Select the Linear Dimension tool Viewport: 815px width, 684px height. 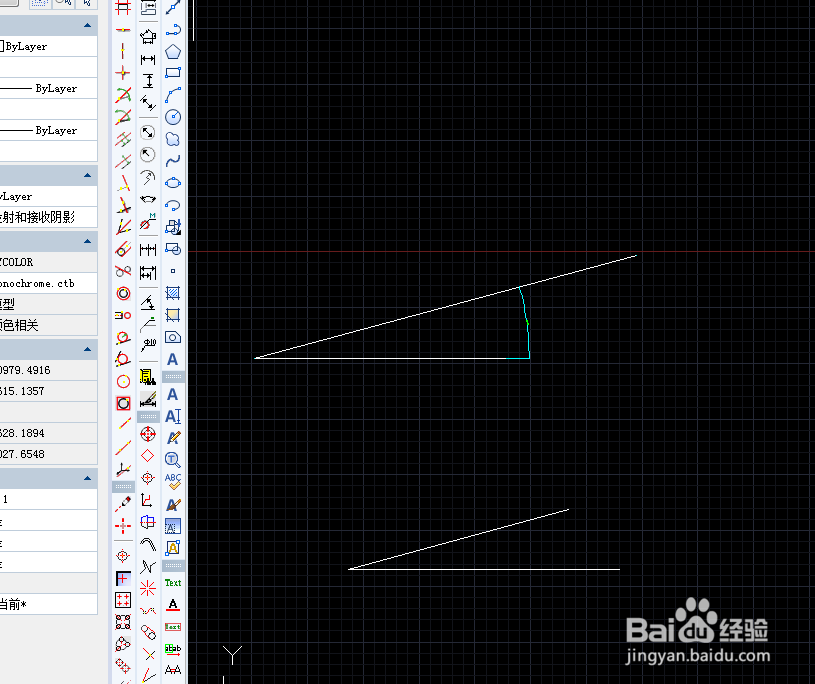pos(148,59)
